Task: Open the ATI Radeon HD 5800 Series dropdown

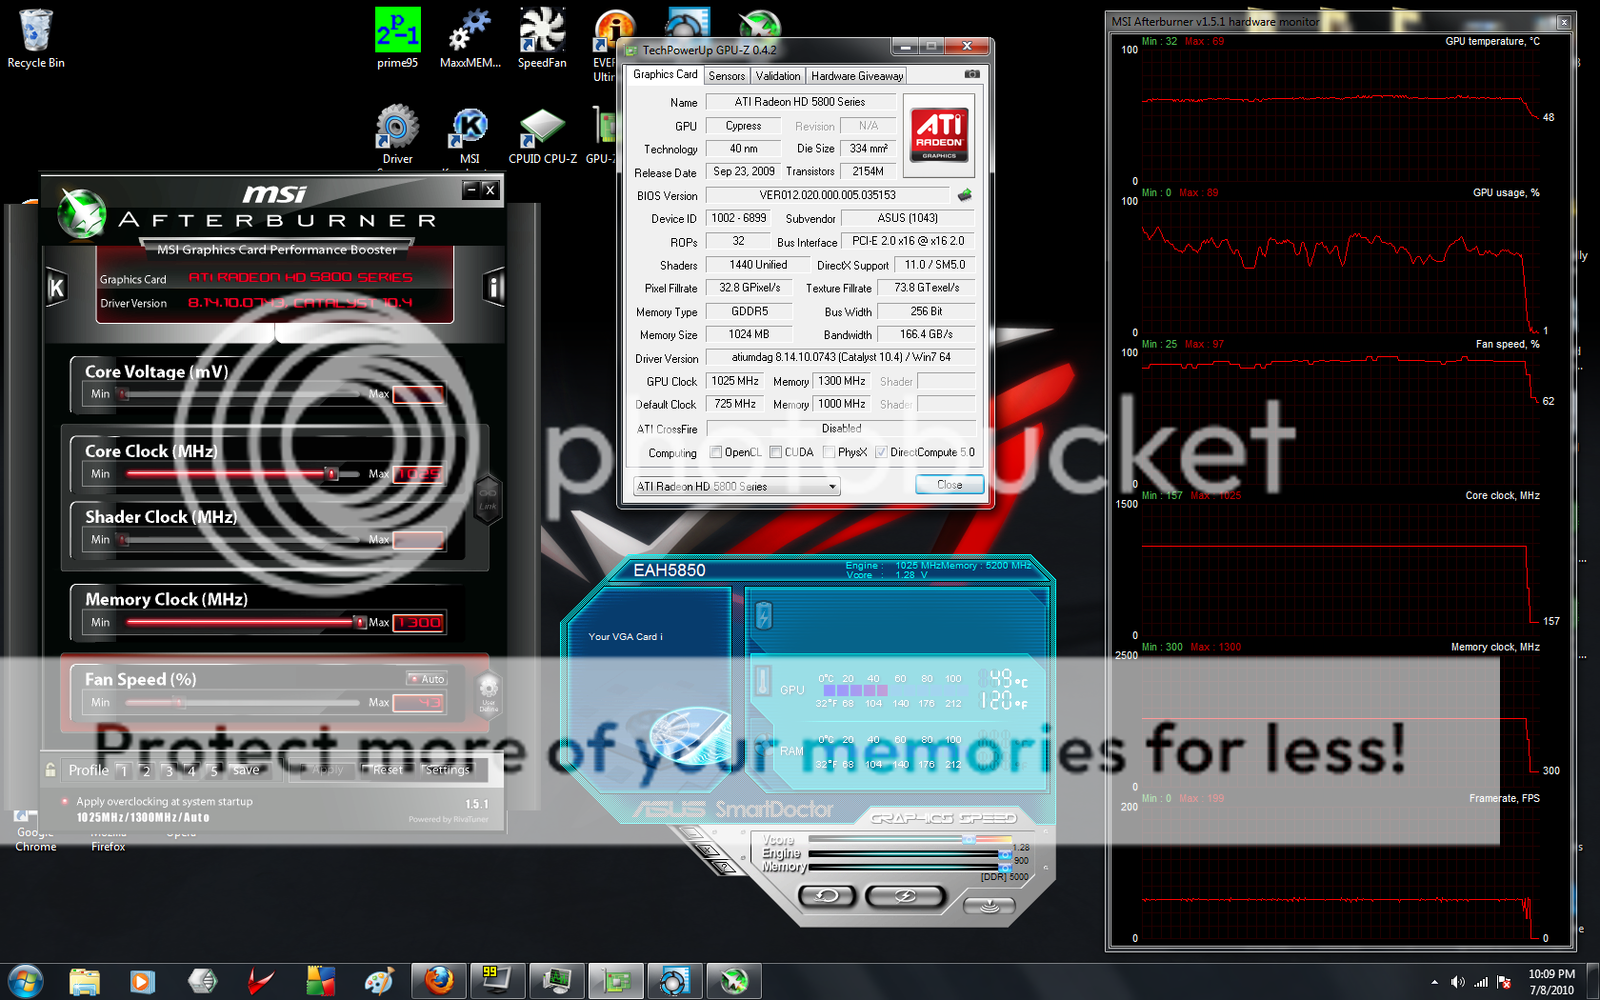Action: [736, 486]
